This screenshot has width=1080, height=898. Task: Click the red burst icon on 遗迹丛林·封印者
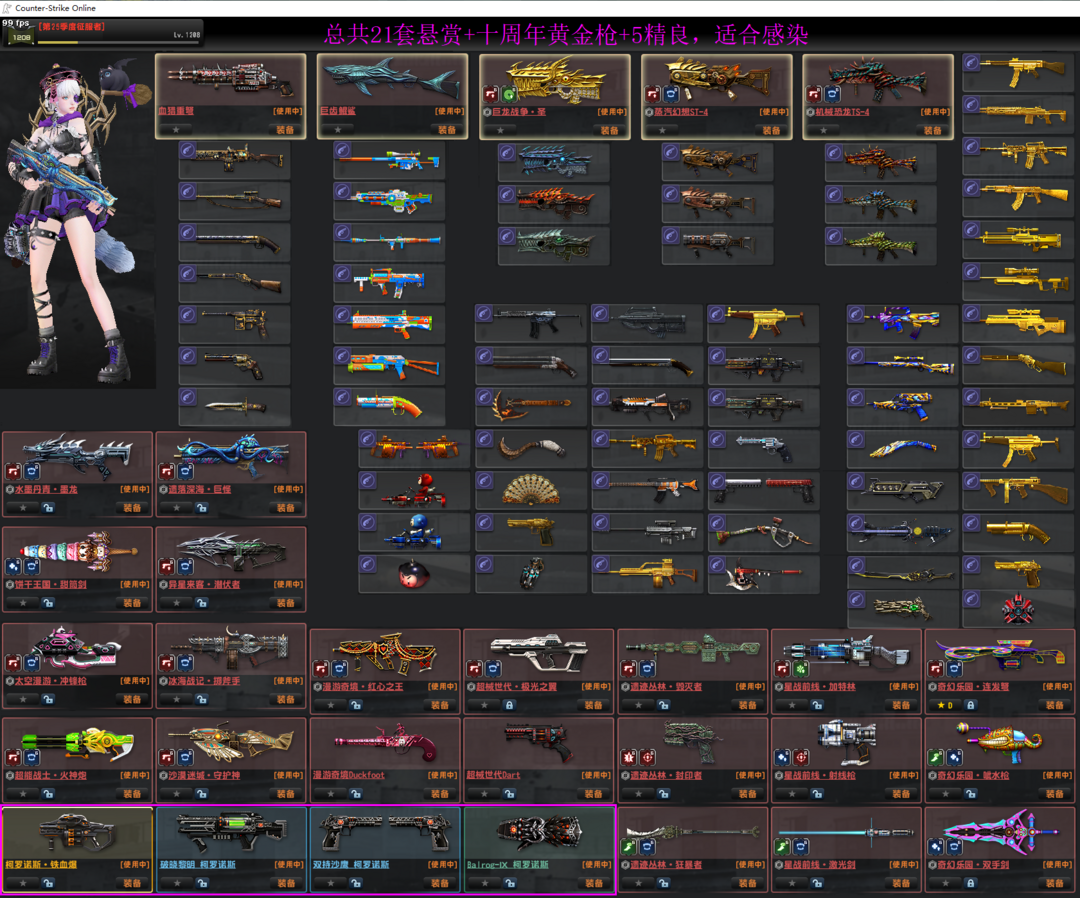click(x=629, y=758)
